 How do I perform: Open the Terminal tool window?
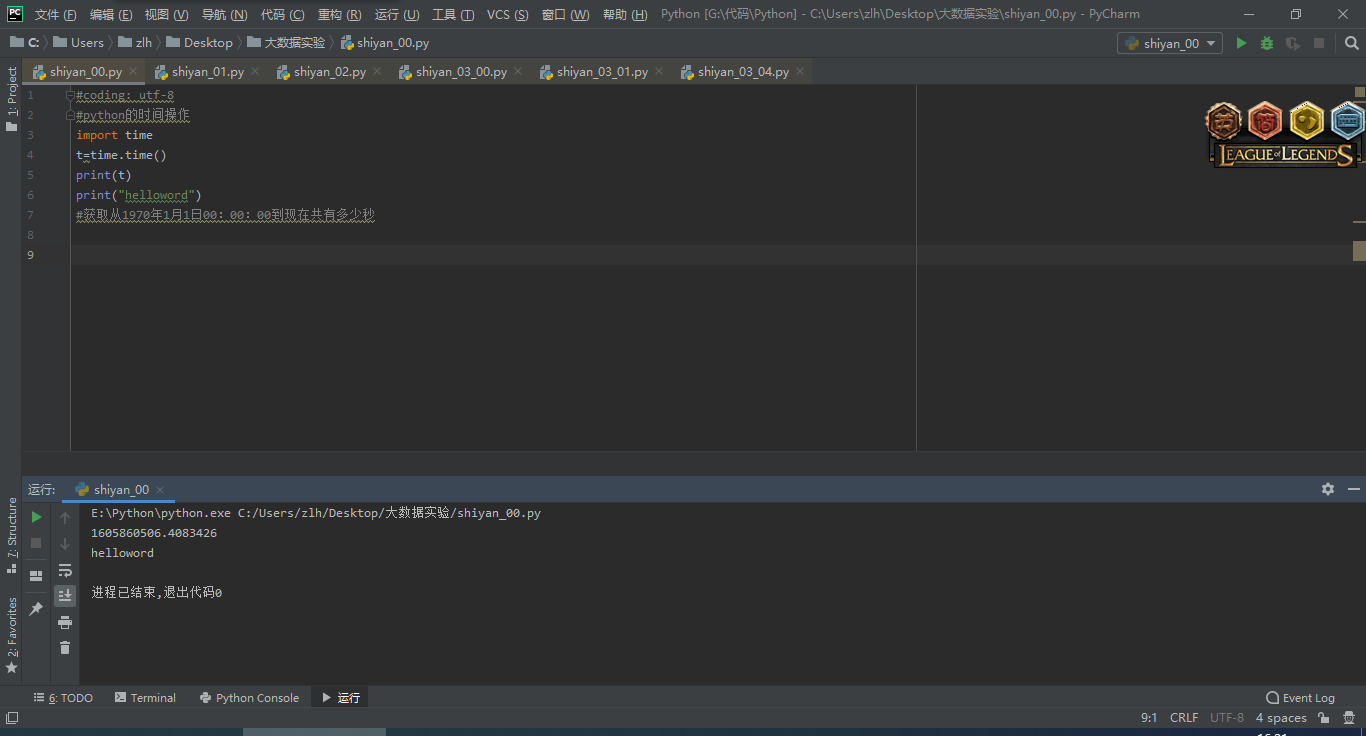pyautogui.click(x=145, y=698)
